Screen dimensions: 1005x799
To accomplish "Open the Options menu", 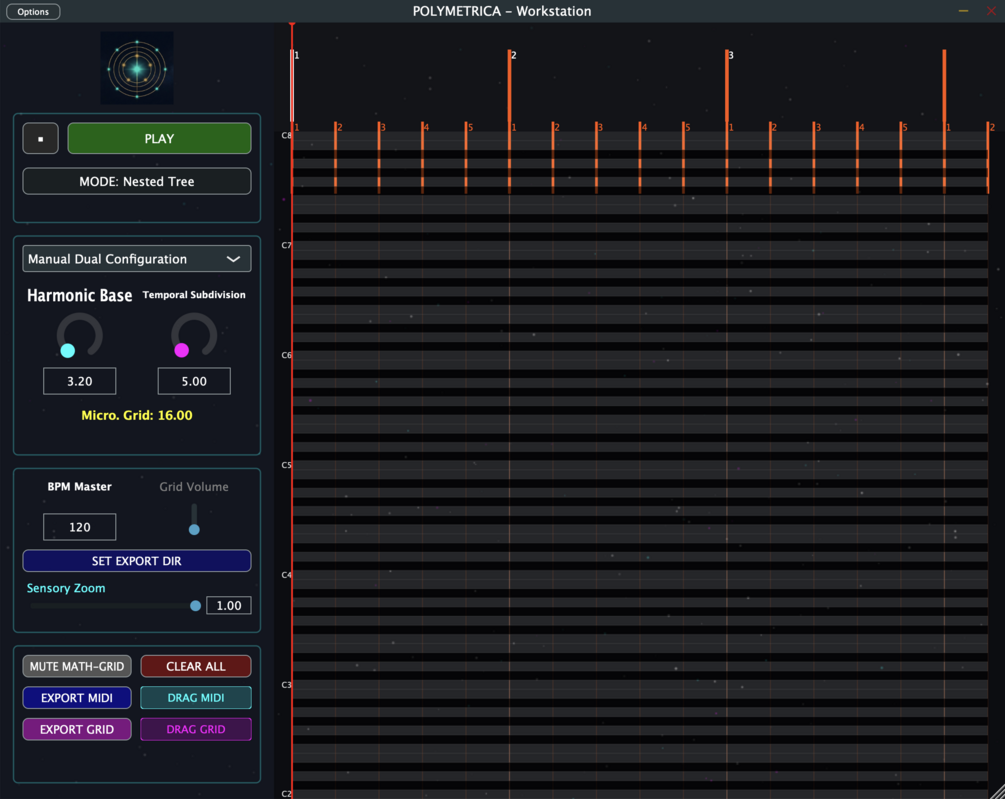I will [x=33, y=12].
